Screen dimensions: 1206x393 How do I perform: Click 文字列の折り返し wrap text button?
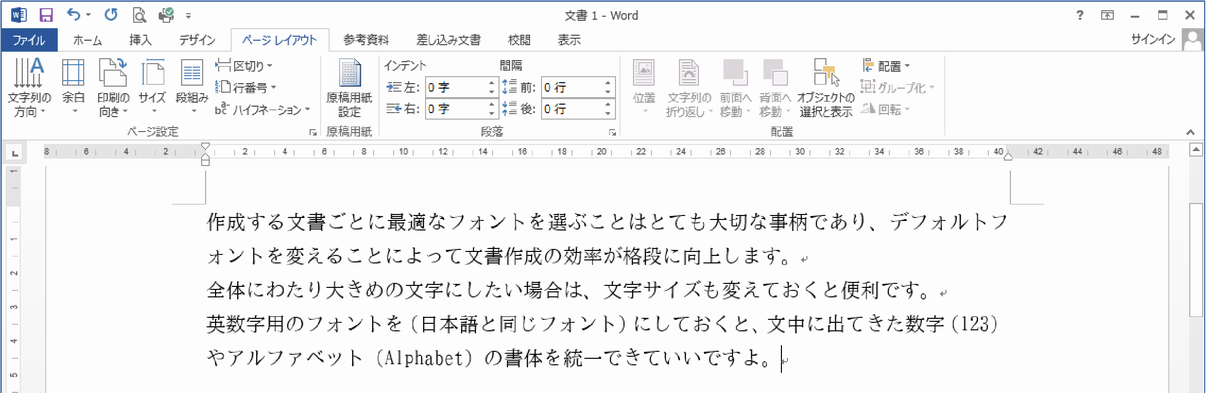pos(689,89)
